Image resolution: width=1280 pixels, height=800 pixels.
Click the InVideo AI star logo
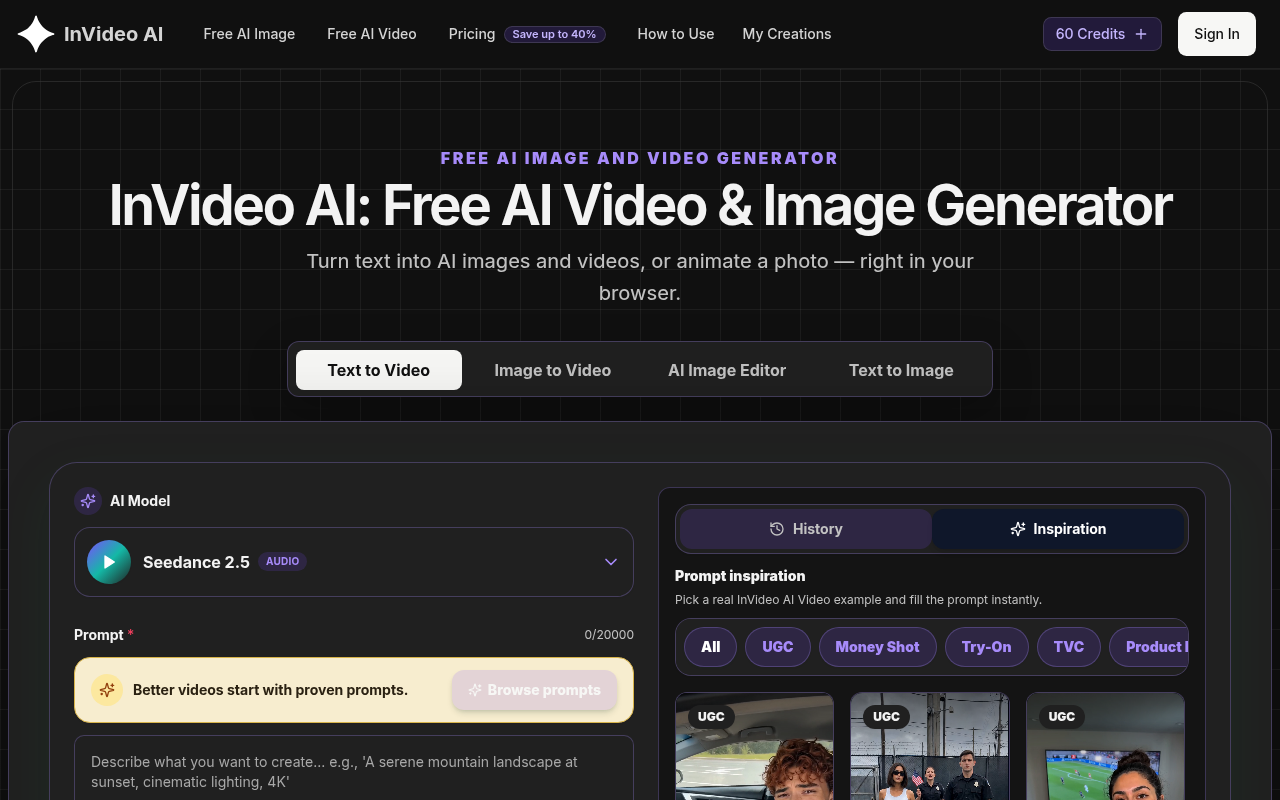(36, 34)
